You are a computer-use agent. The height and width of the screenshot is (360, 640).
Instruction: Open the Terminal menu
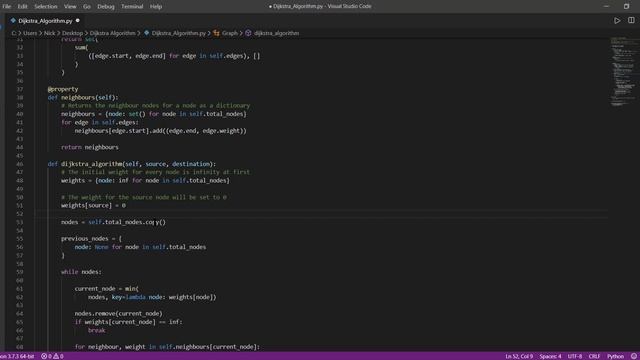pos(132,7)
